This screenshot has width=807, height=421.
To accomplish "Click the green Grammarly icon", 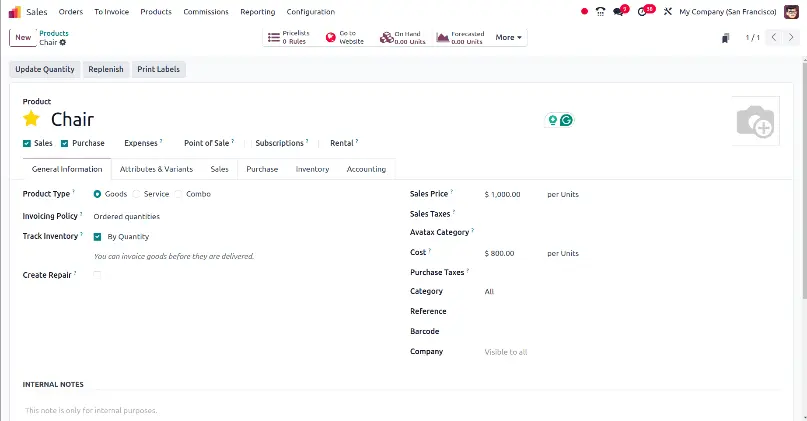I will tap(566, 120).
